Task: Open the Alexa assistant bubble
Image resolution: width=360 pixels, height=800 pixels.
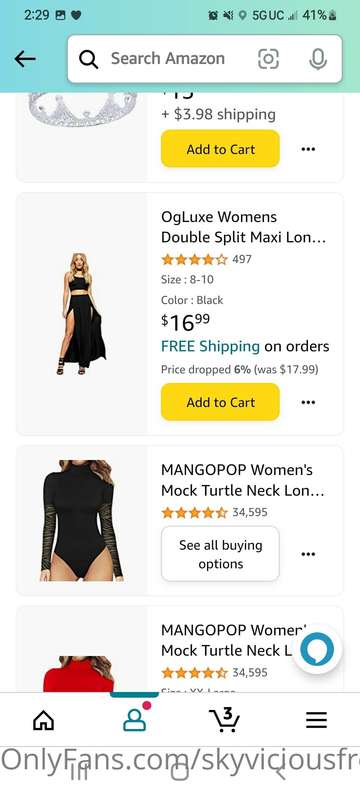Action: tap(317, 649)
